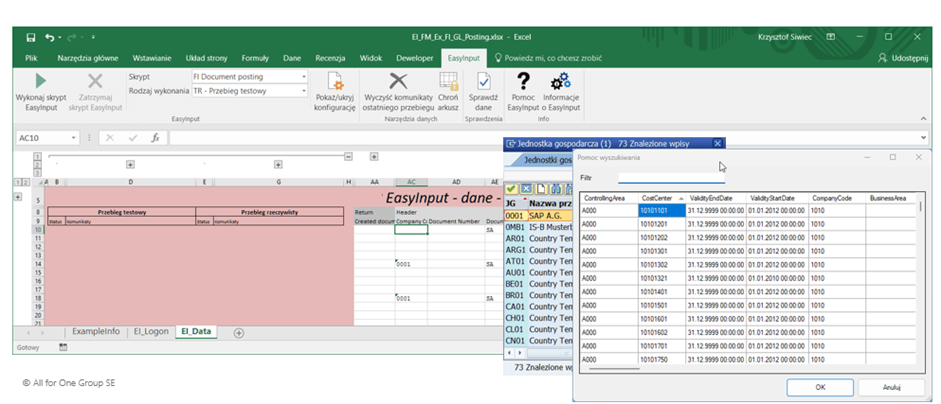Show column outline level 2
941x404 pixels.
click(x=37, y=164)
